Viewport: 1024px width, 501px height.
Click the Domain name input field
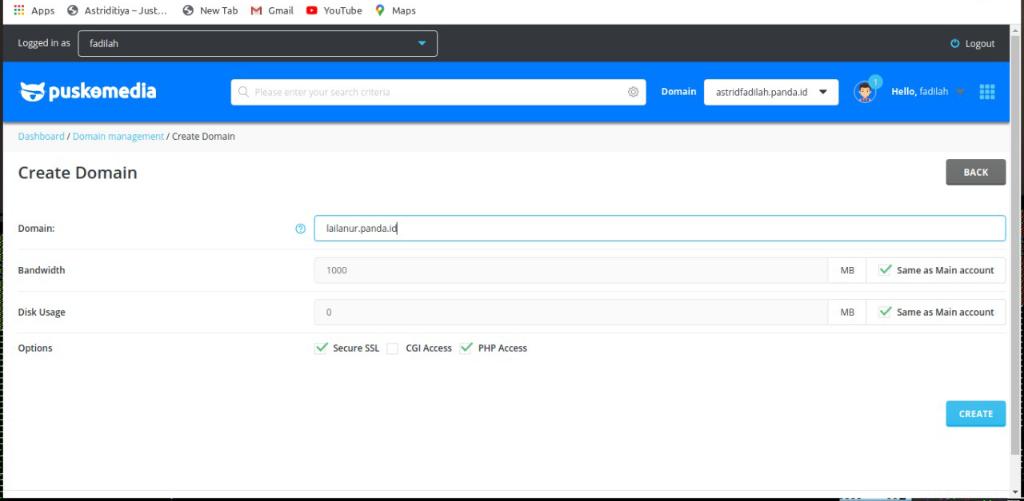(659, 229)
